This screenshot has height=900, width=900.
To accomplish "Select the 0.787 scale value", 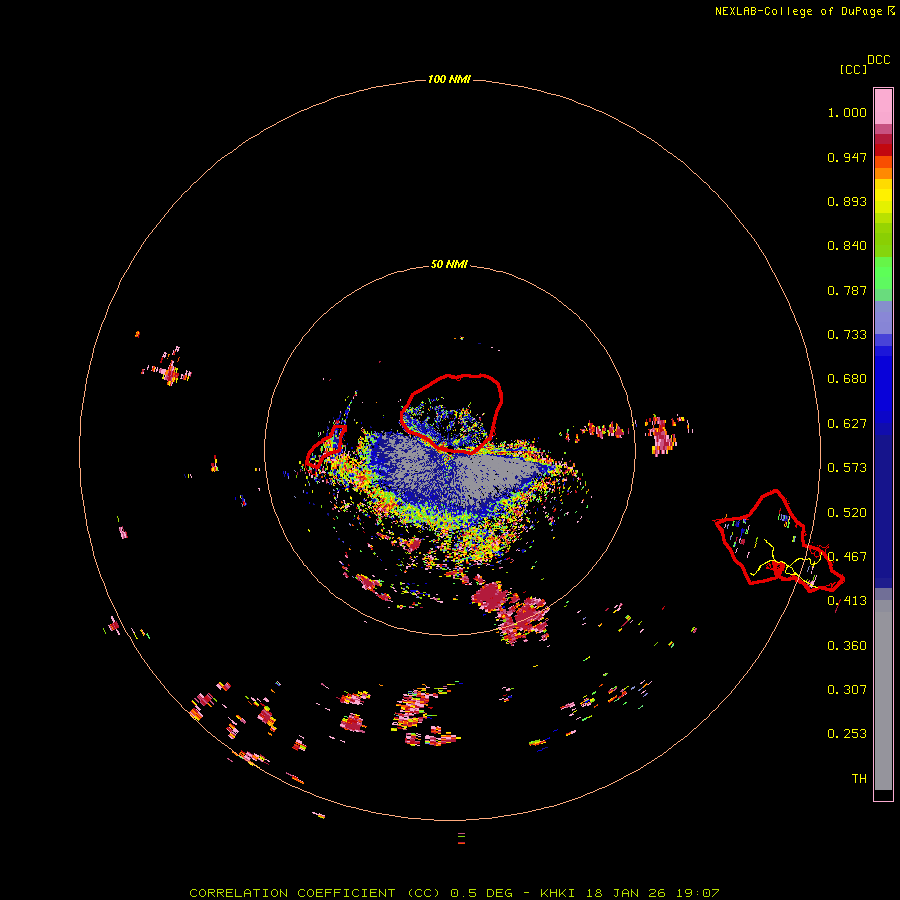I will click(847, 290).
